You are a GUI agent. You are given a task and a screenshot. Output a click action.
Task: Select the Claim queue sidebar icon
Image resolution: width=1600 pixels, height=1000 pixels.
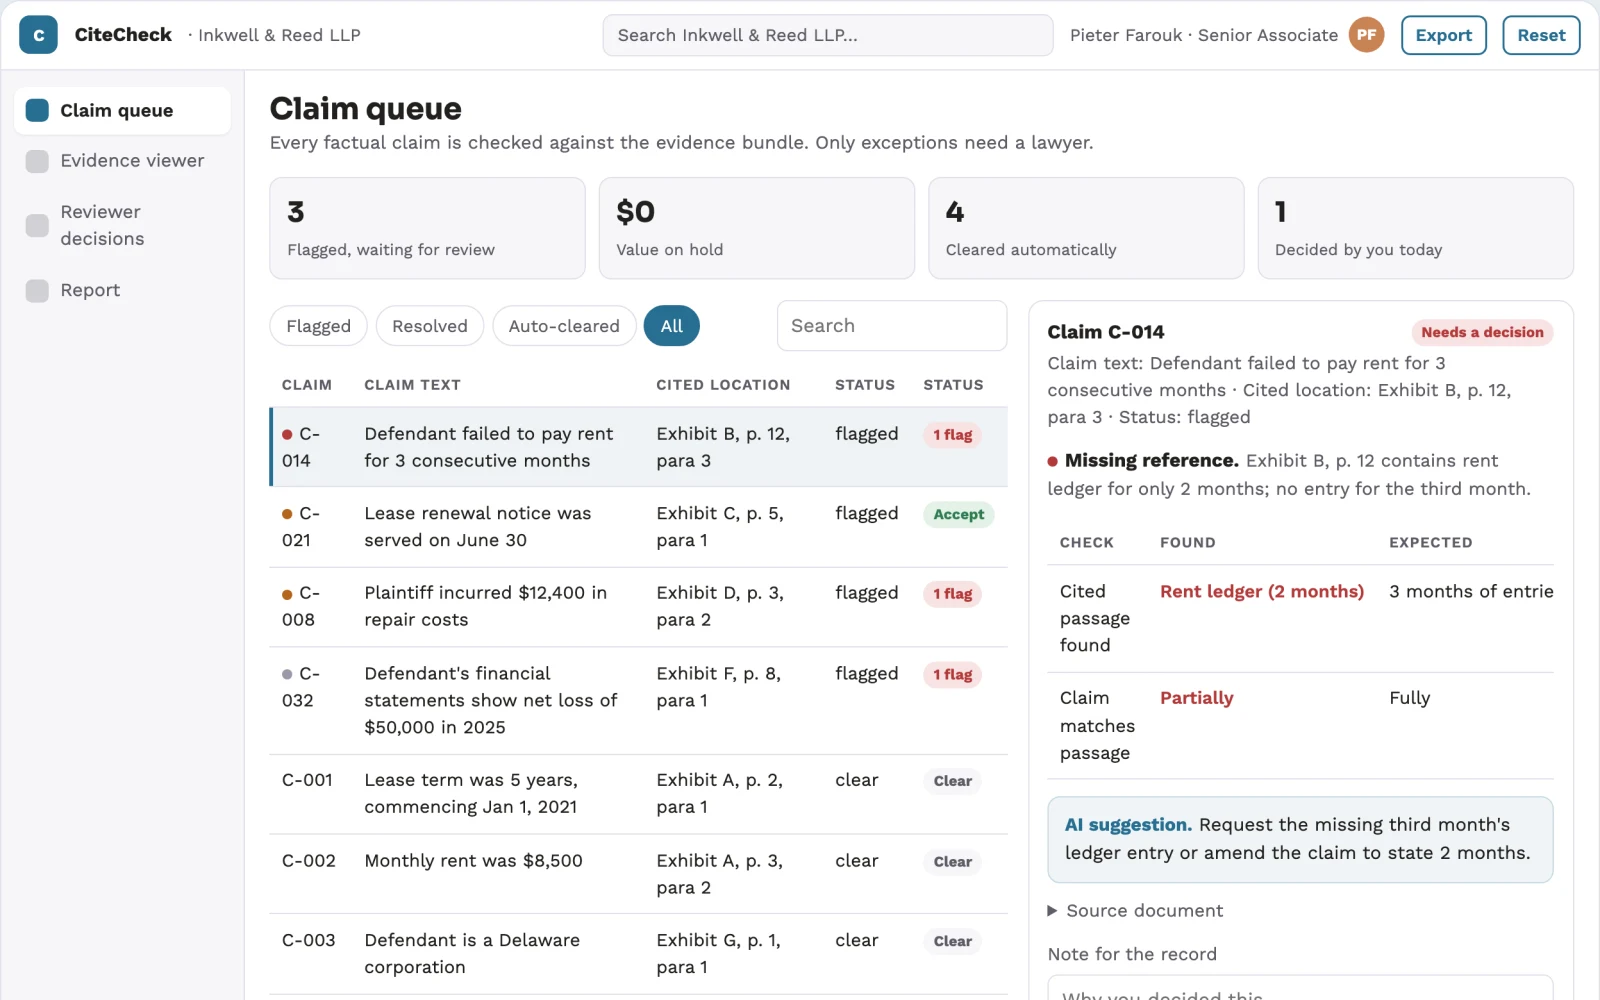[x=37, y=110]
